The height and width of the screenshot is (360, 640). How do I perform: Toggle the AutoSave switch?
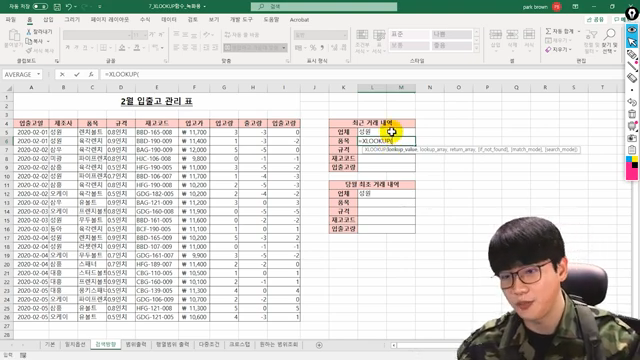click(x=40, y=7)
